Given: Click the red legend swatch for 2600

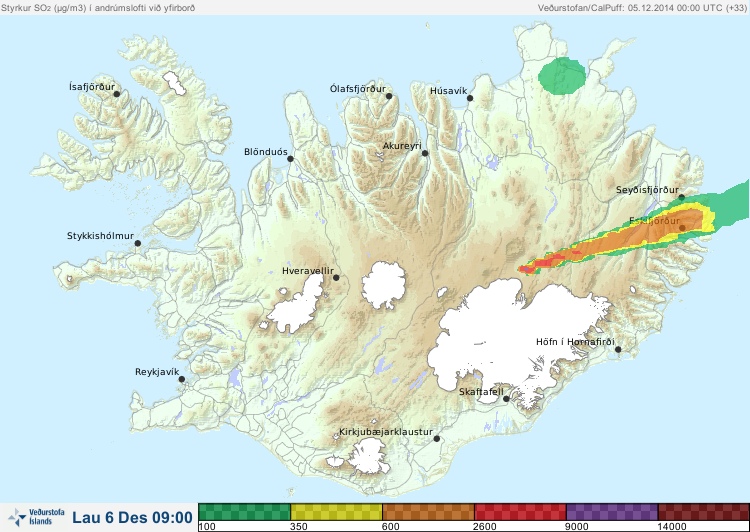Looking at the screenshot, I should [x=520, y=511].
